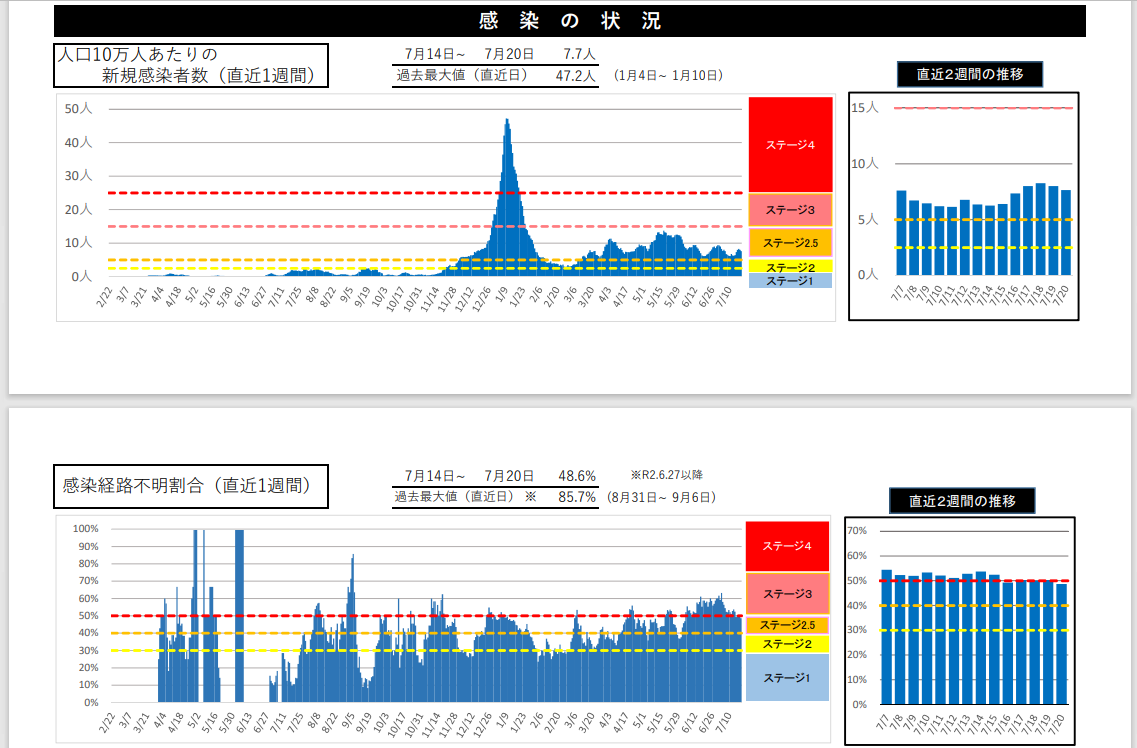
Task: Pick orange ステージ2.5 block in new infections chart
Action: pos(790,243)
